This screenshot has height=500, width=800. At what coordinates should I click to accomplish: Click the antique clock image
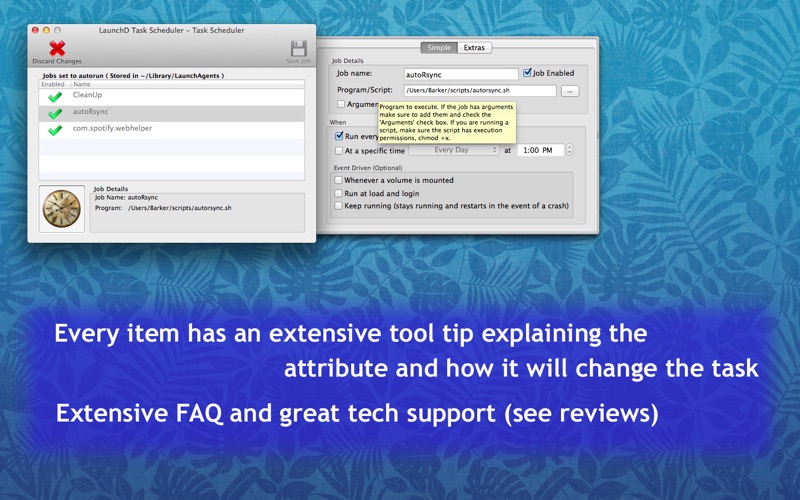tap(62, 208)
